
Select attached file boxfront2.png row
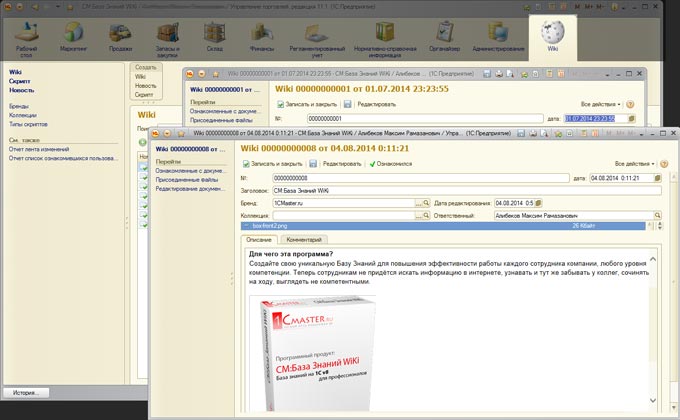tap(443, 226)
